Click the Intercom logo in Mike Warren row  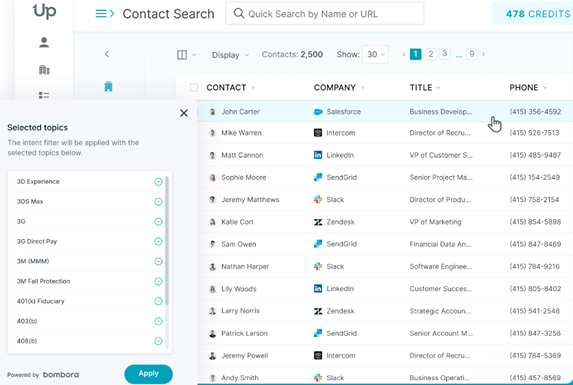click(x=318, y=133)
